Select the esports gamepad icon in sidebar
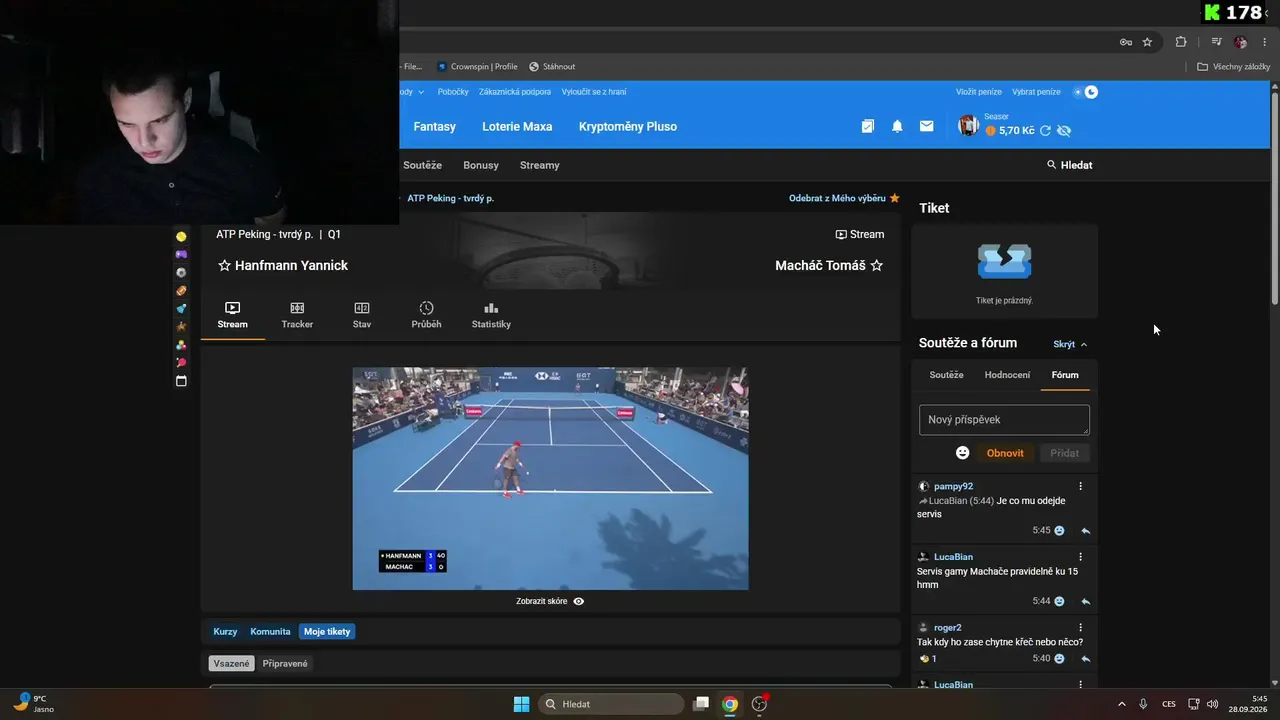Image resolution: width=1280 pixels, height=720 pixels. 181,255
